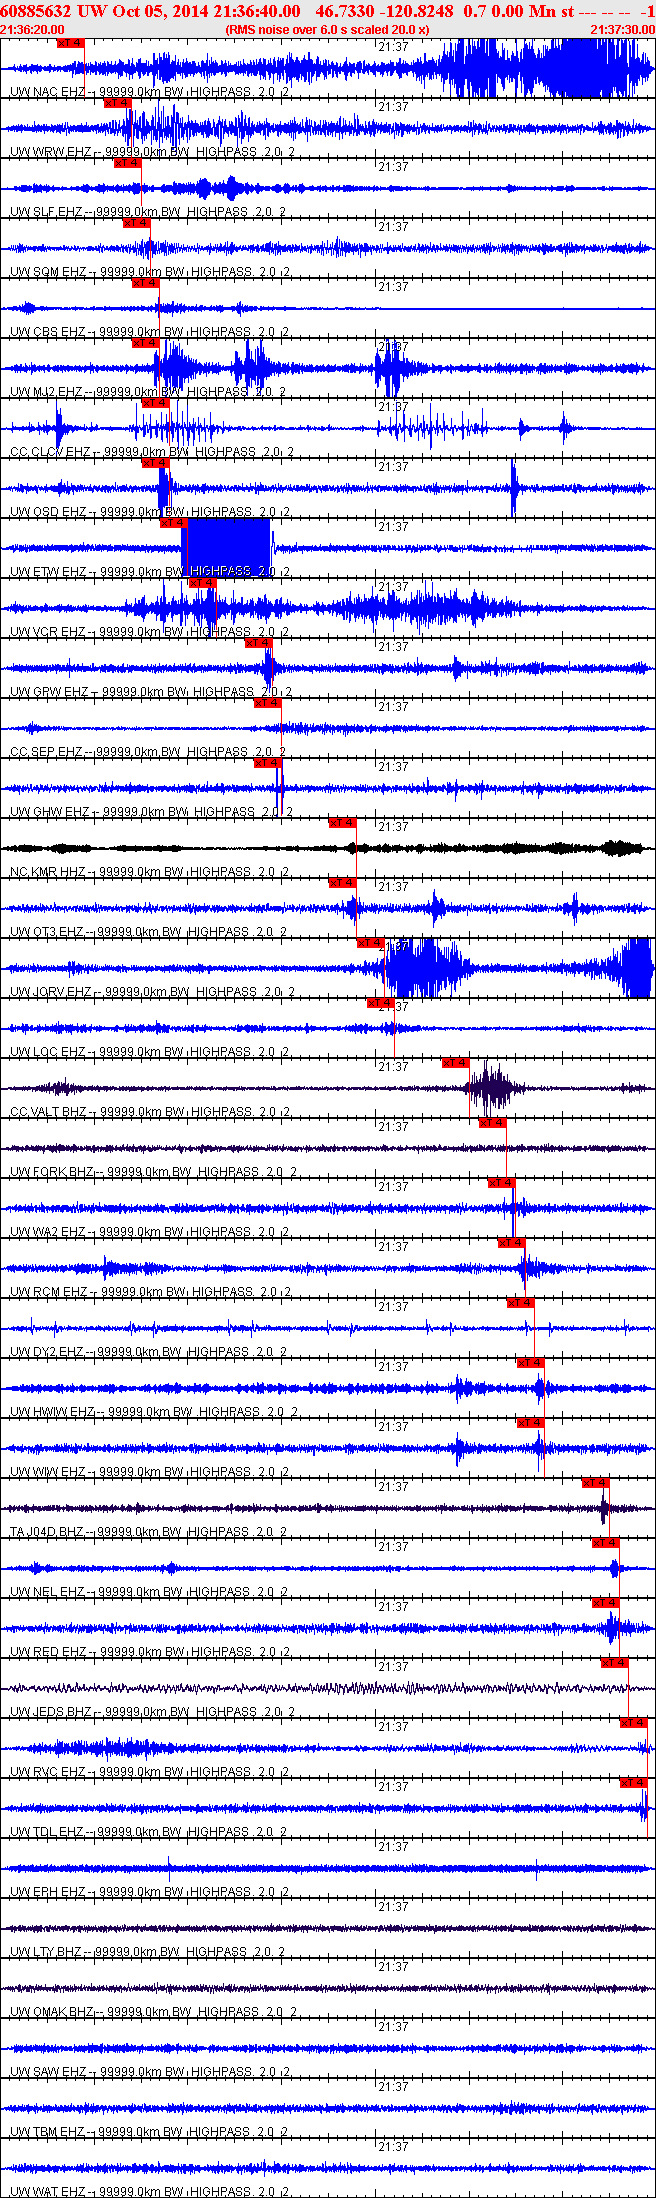Click the UW NAC EHZ station label
Screen dimensions: 656x2198
pyautogui.click(x=48, y=92)
